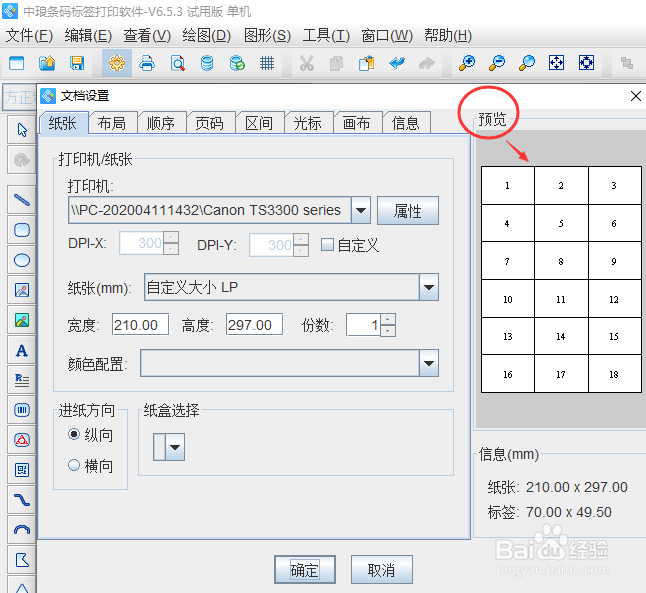Select the QR code tool in the sidebar

(22, 470)
